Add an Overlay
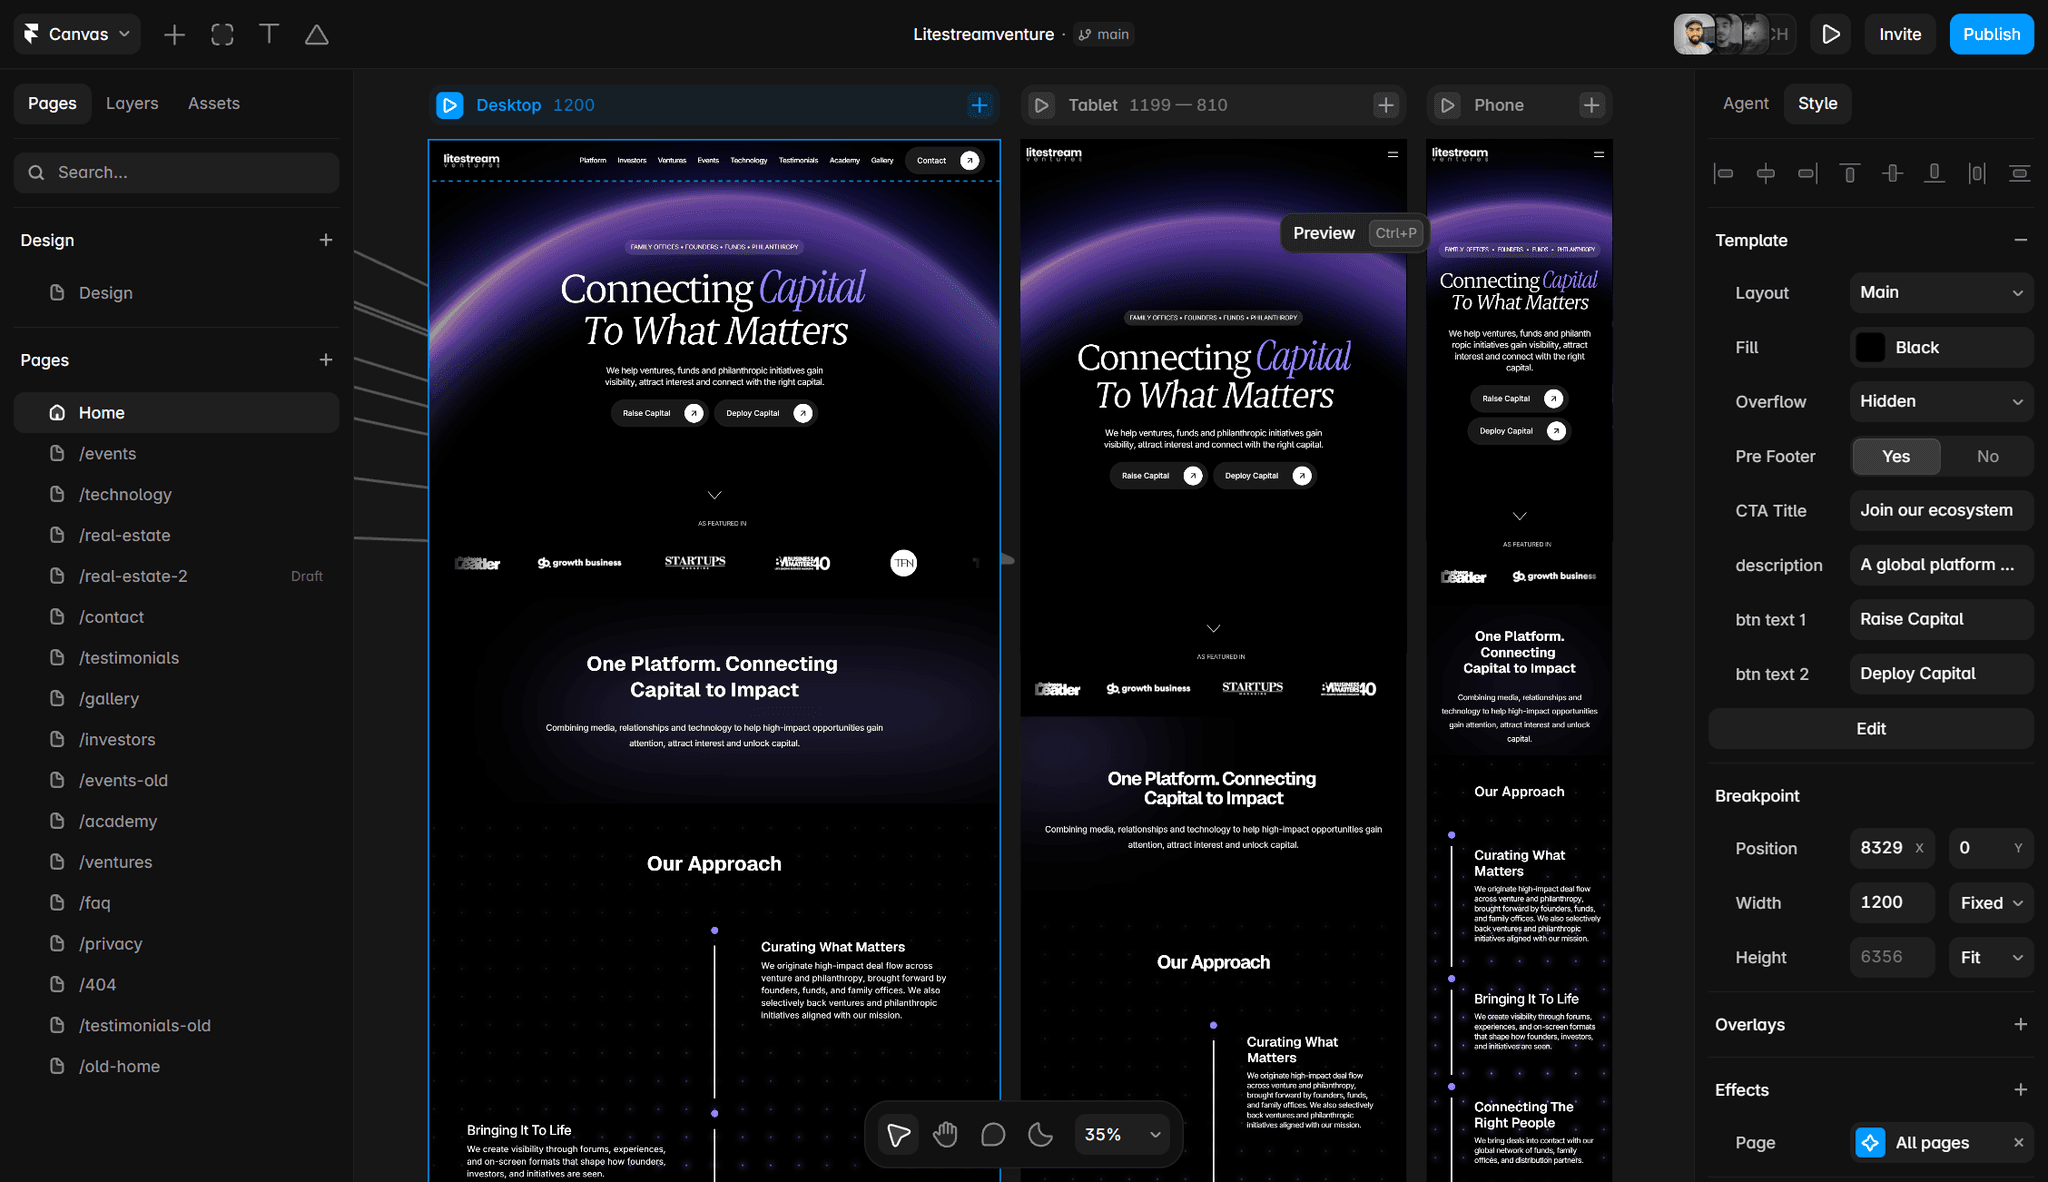Screen dimensions: 2048x1182 [x=2020, y=1024]
